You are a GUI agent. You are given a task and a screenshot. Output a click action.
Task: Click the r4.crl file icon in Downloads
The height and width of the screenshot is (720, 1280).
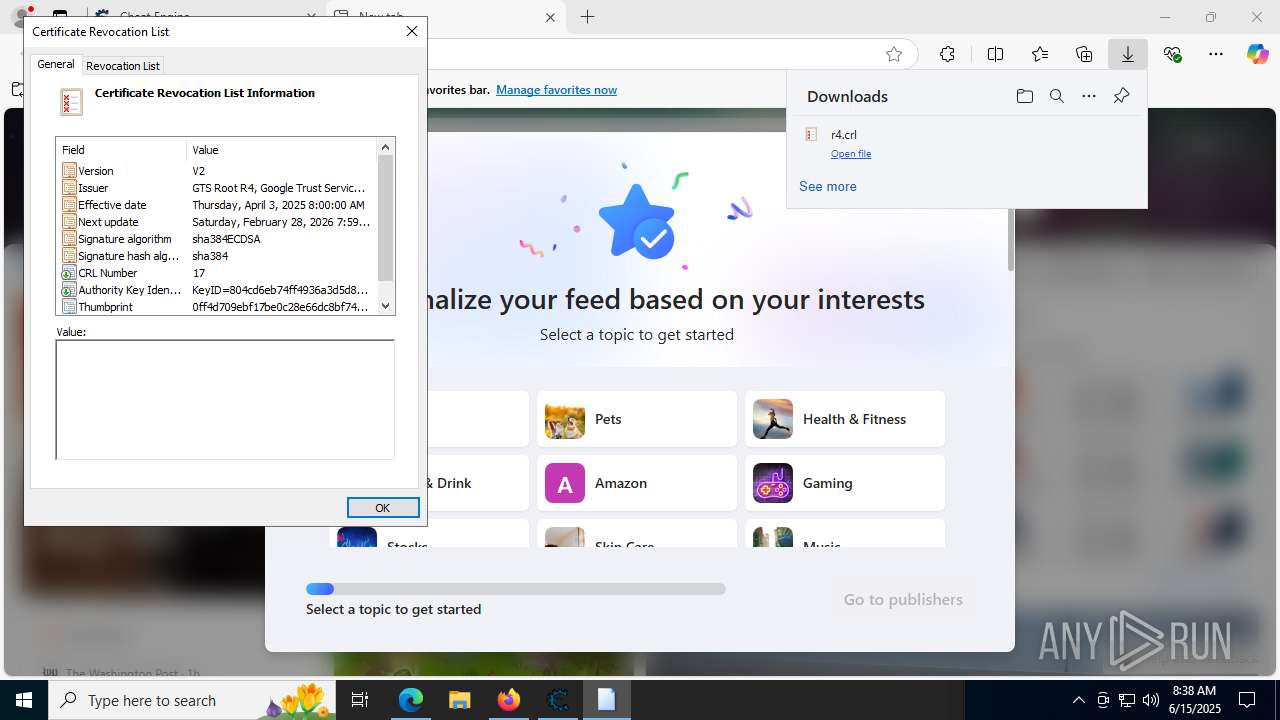click(811, 134)
